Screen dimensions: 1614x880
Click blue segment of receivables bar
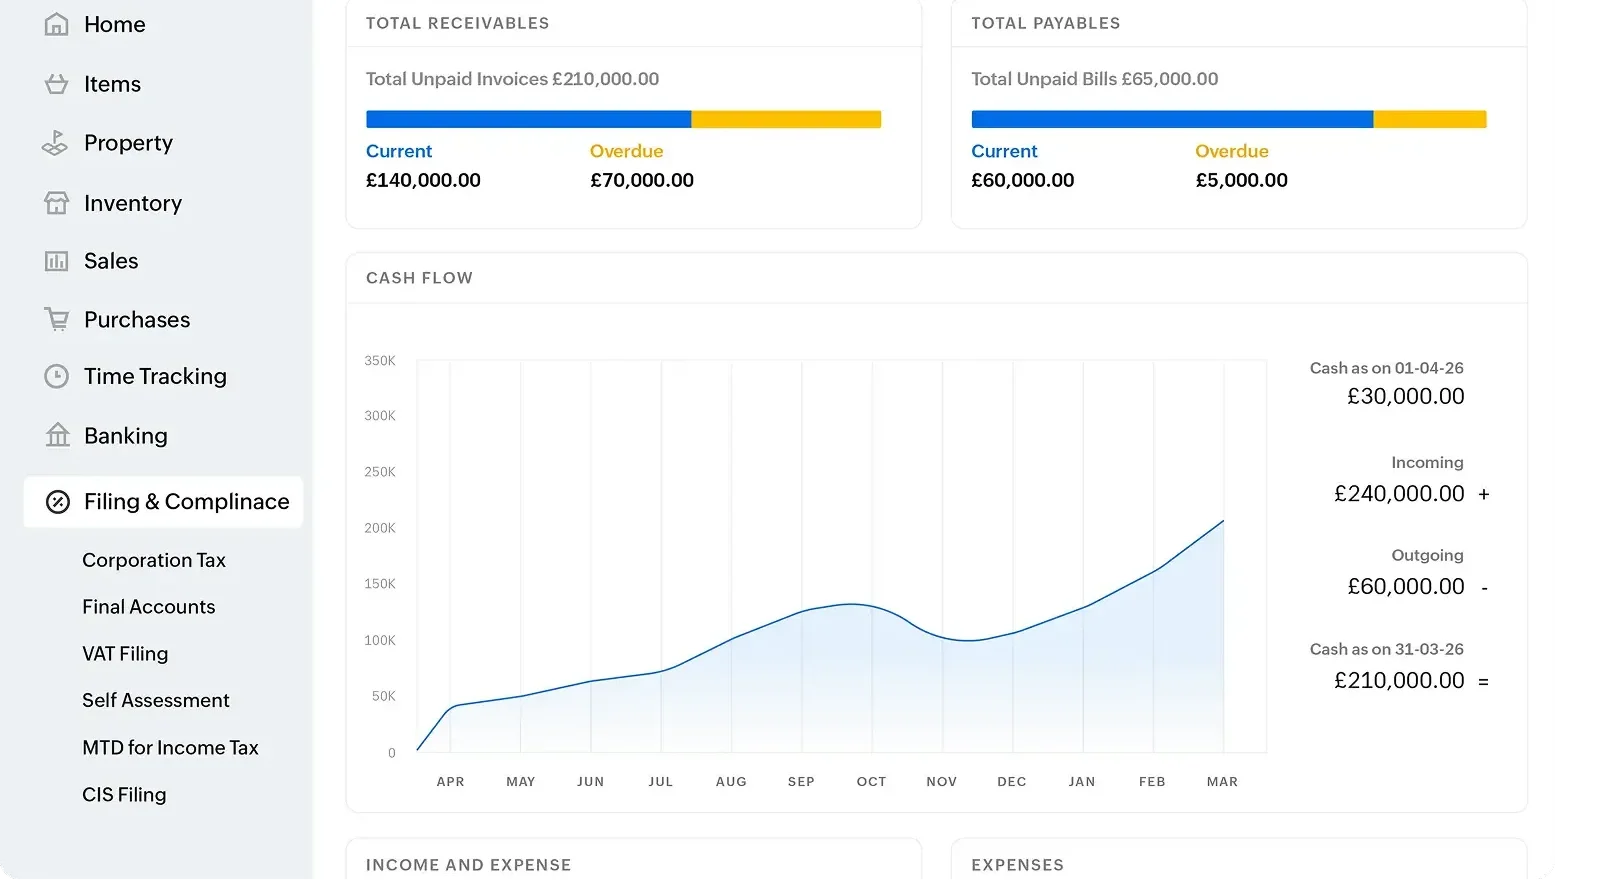tap(528, 119)
